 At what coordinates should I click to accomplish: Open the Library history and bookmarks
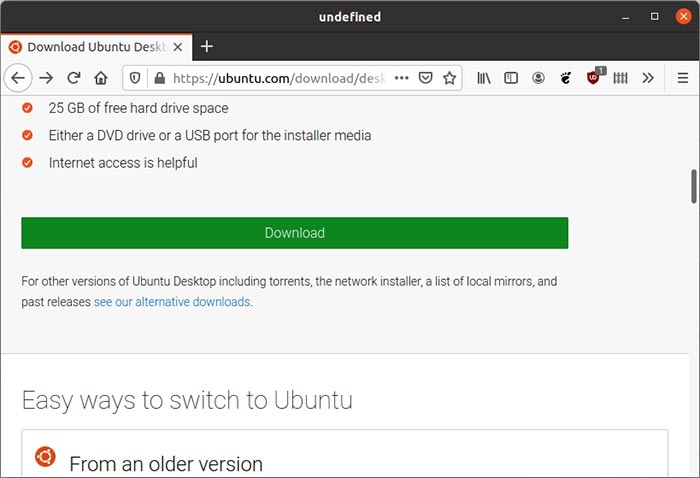(x=483, y=78)
